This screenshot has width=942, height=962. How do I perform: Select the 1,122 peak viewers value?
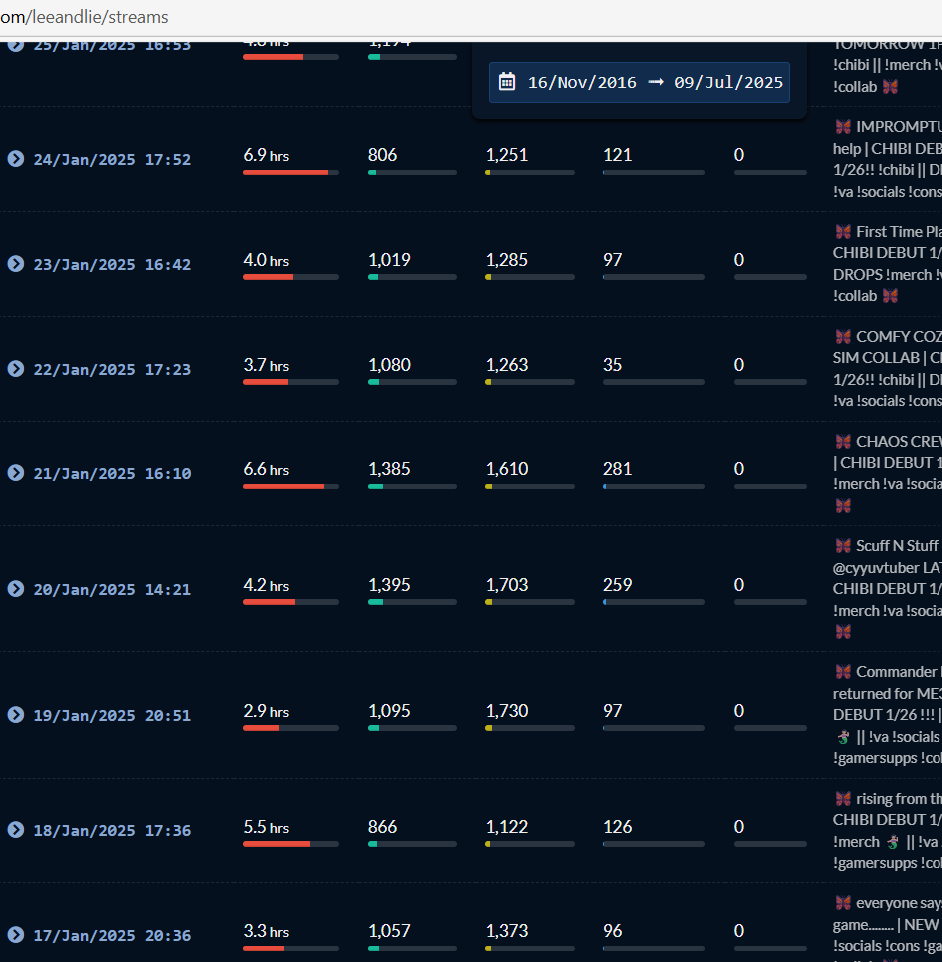507,826
